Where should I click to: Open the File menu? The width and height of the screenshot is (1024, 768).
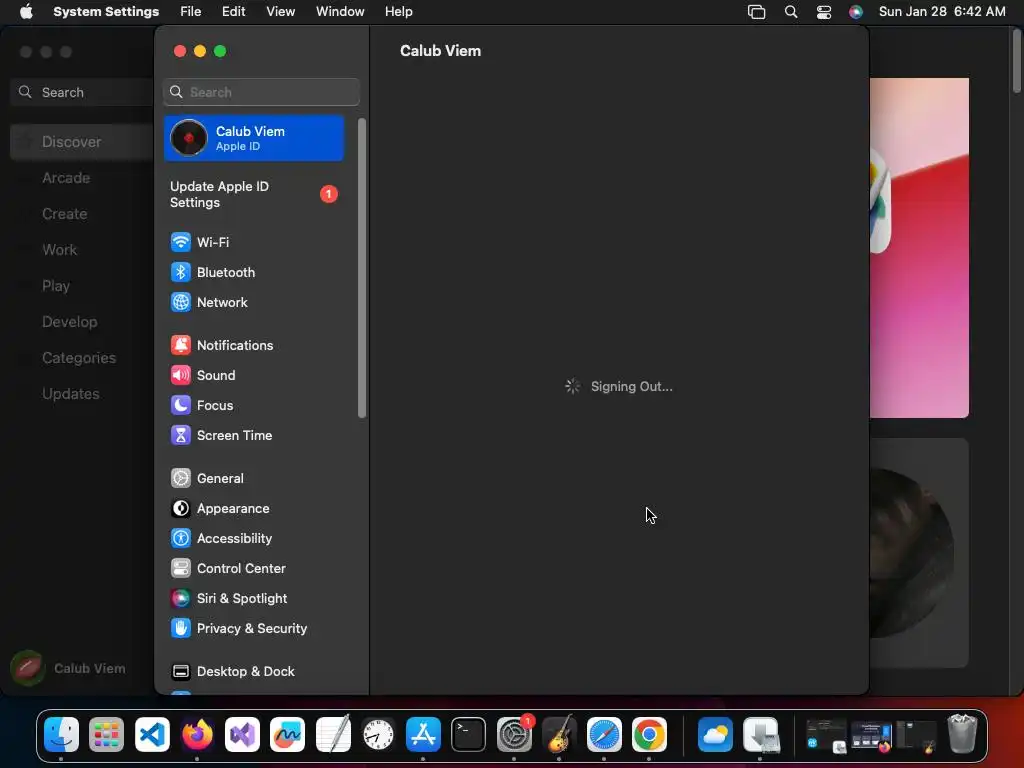click(x=191, y=12)
